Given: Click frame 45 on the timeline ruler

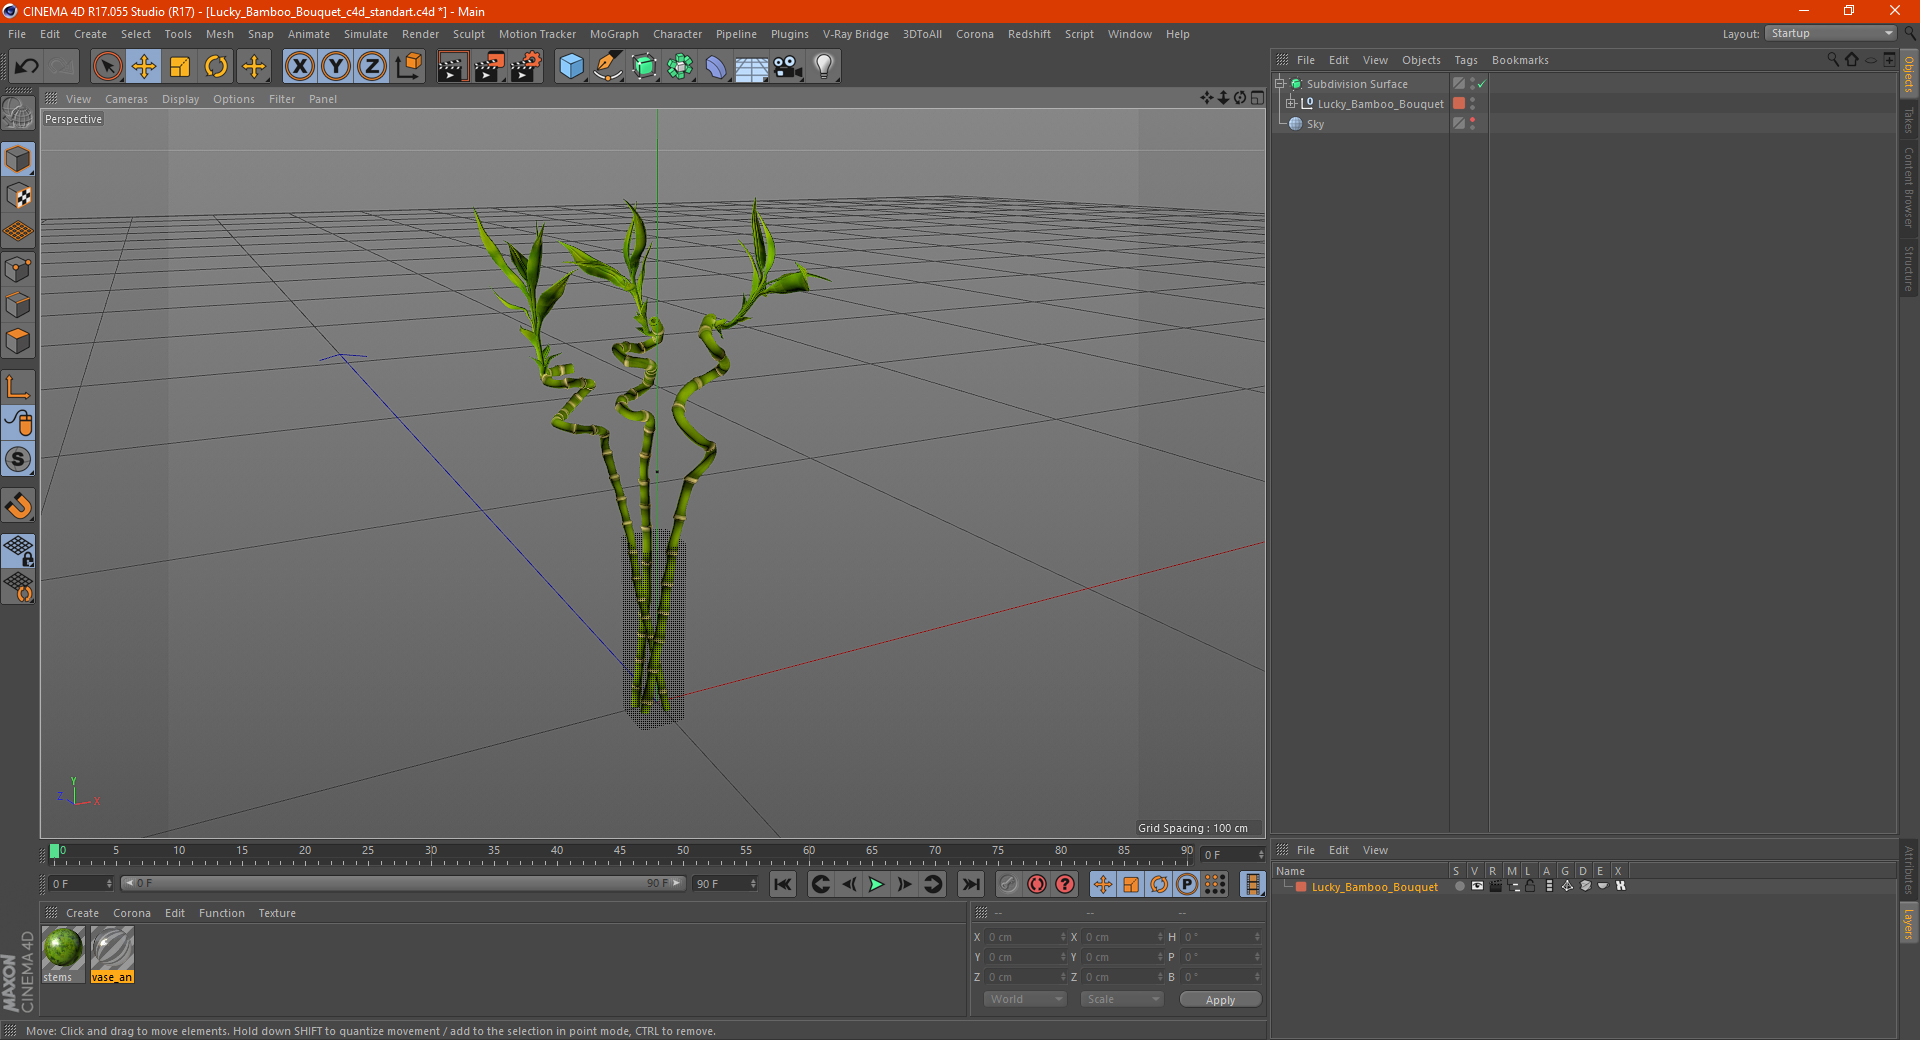Looking at the screenshot, I should [x=620, y=853].
